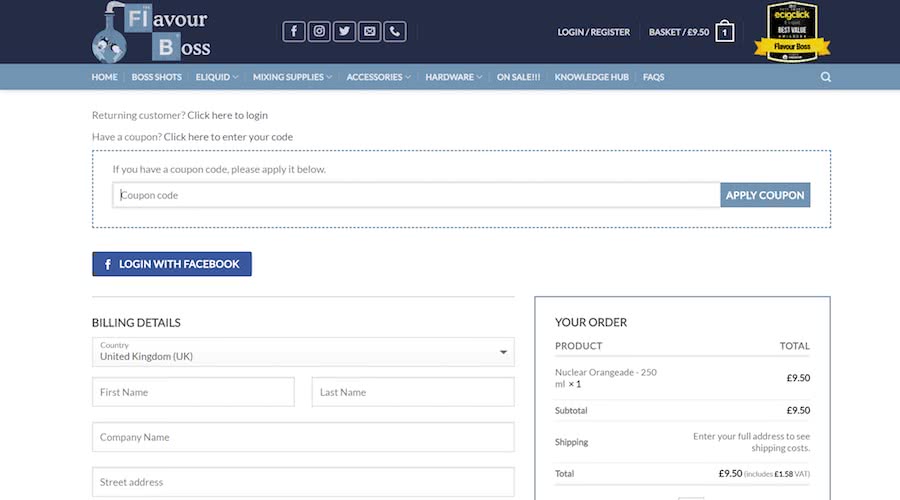900x500 pixels.
Task: Focus the First Name input field
Action: pos(193,392)
